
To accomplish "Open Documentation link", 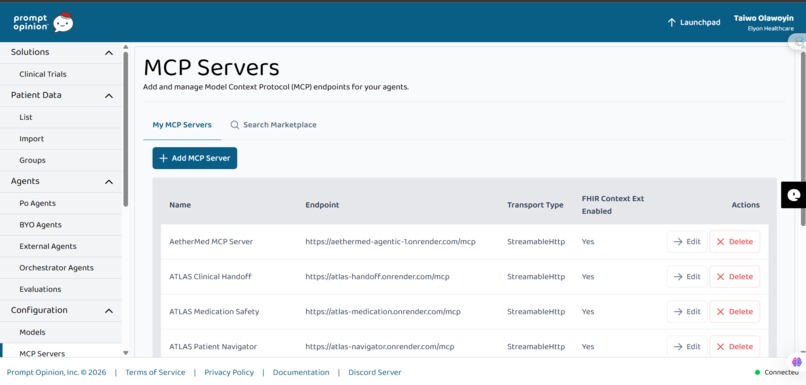I will point(301,372).
